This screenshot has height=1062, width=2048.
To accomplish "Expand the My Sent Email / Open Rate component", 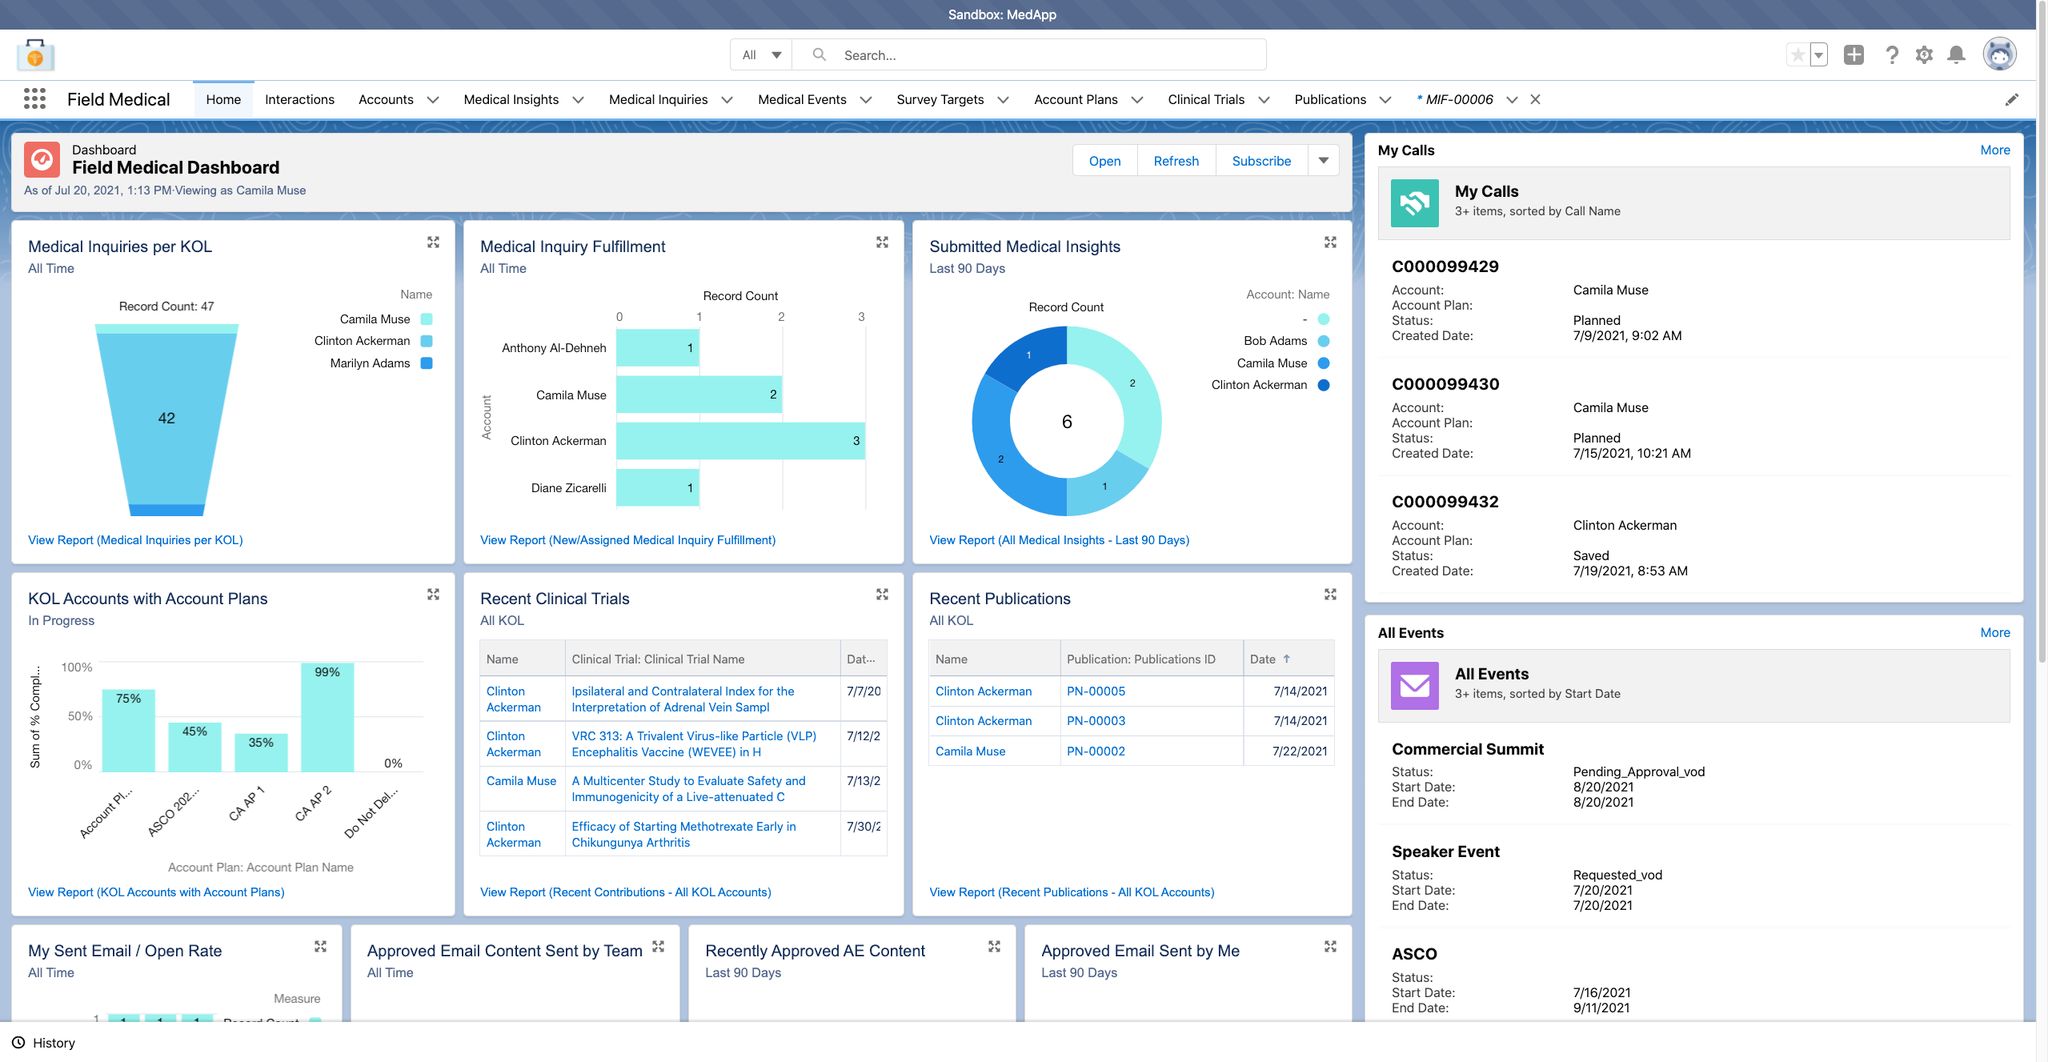I will 320,946.
